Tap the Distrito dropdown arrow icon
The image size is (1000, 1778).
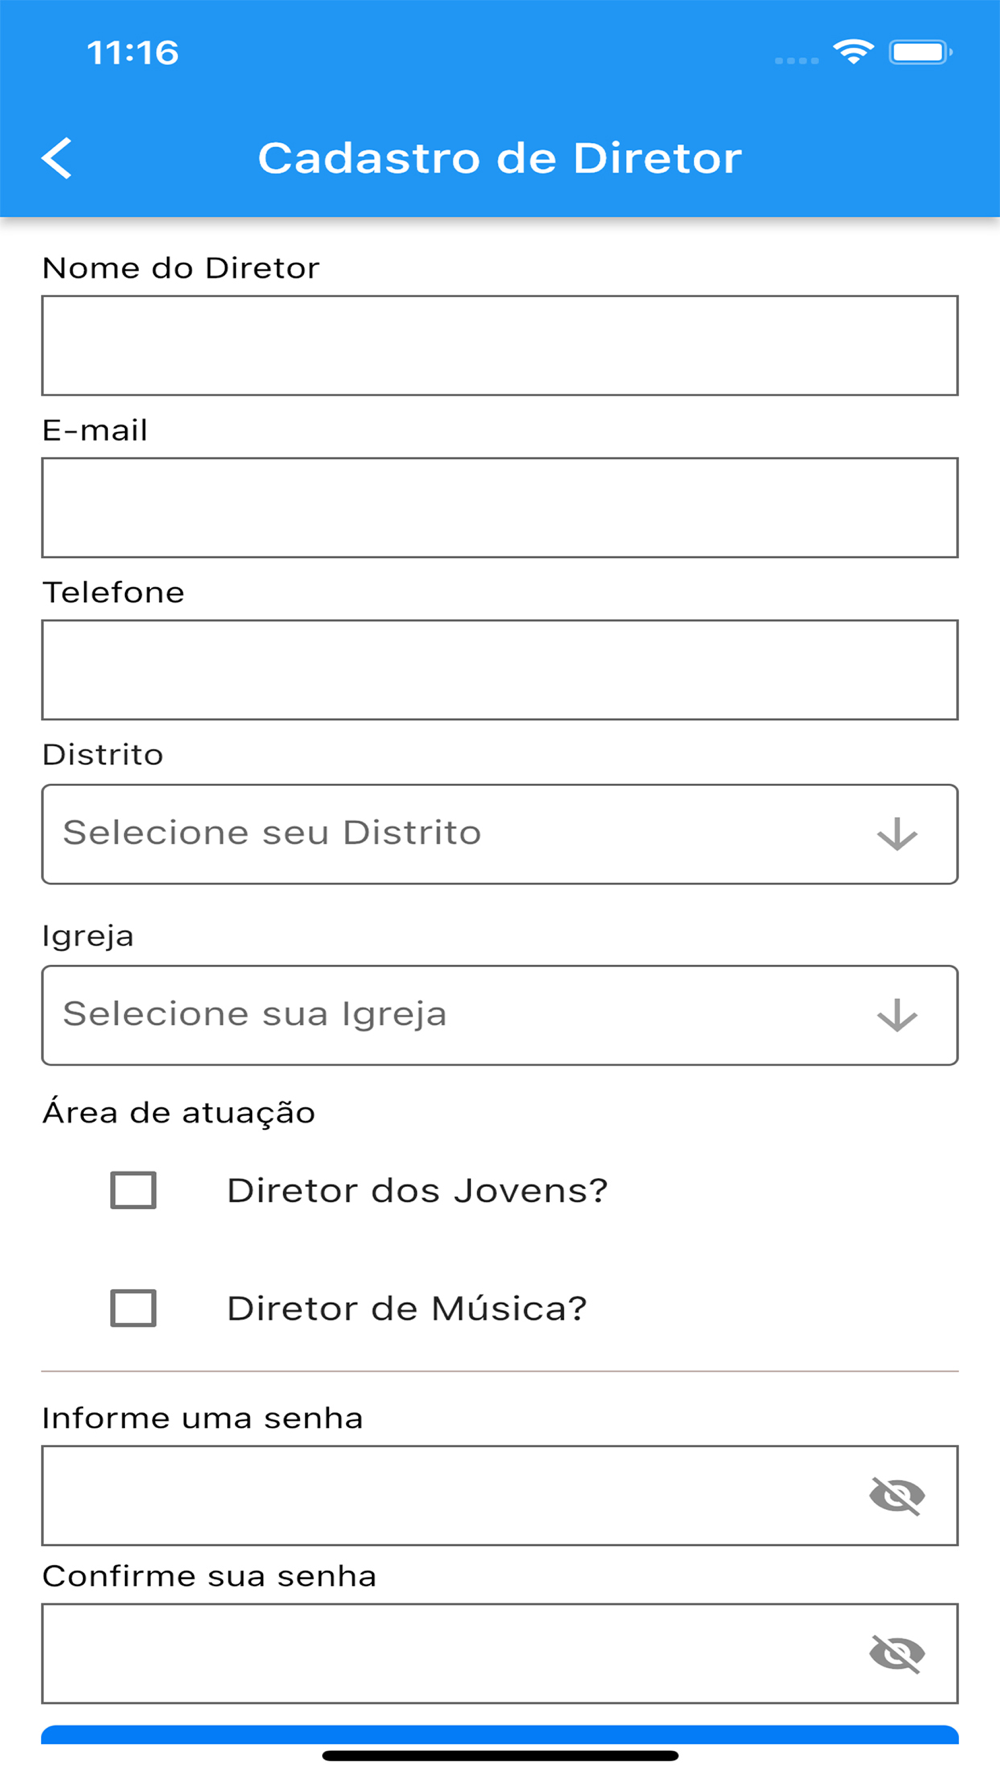tap(897, 834)
